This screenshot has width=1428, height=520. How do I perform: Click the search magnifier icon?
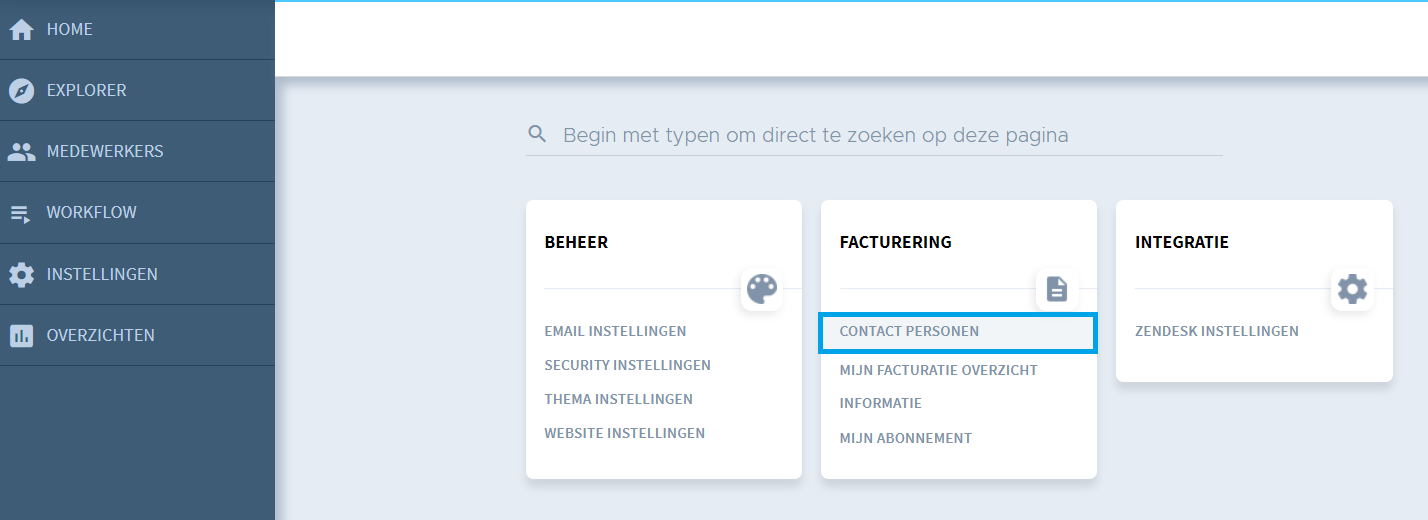pos(538,134)
